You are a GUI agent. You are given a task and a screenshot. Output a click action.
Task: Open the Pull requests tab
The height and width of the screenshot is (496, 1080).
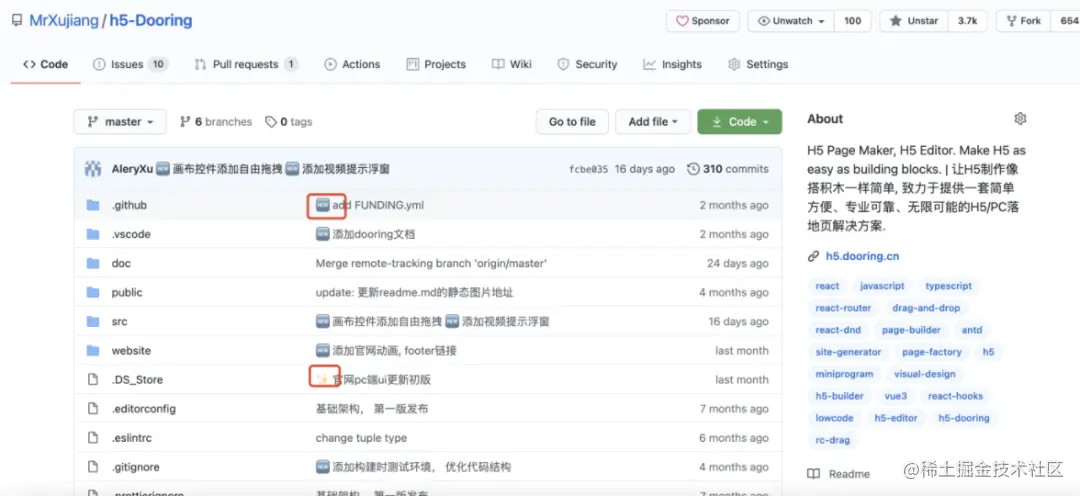(246, 64)
